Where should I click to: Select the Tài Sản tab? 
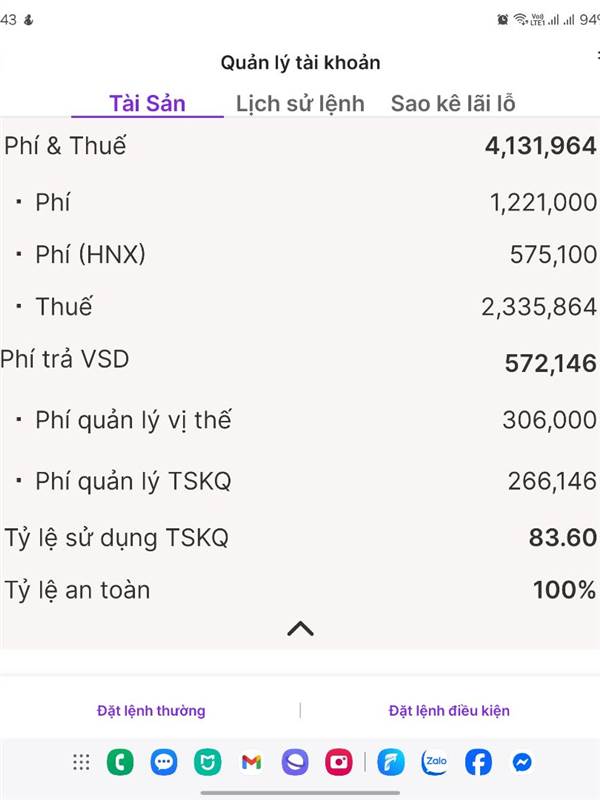[x=147, y=104]
